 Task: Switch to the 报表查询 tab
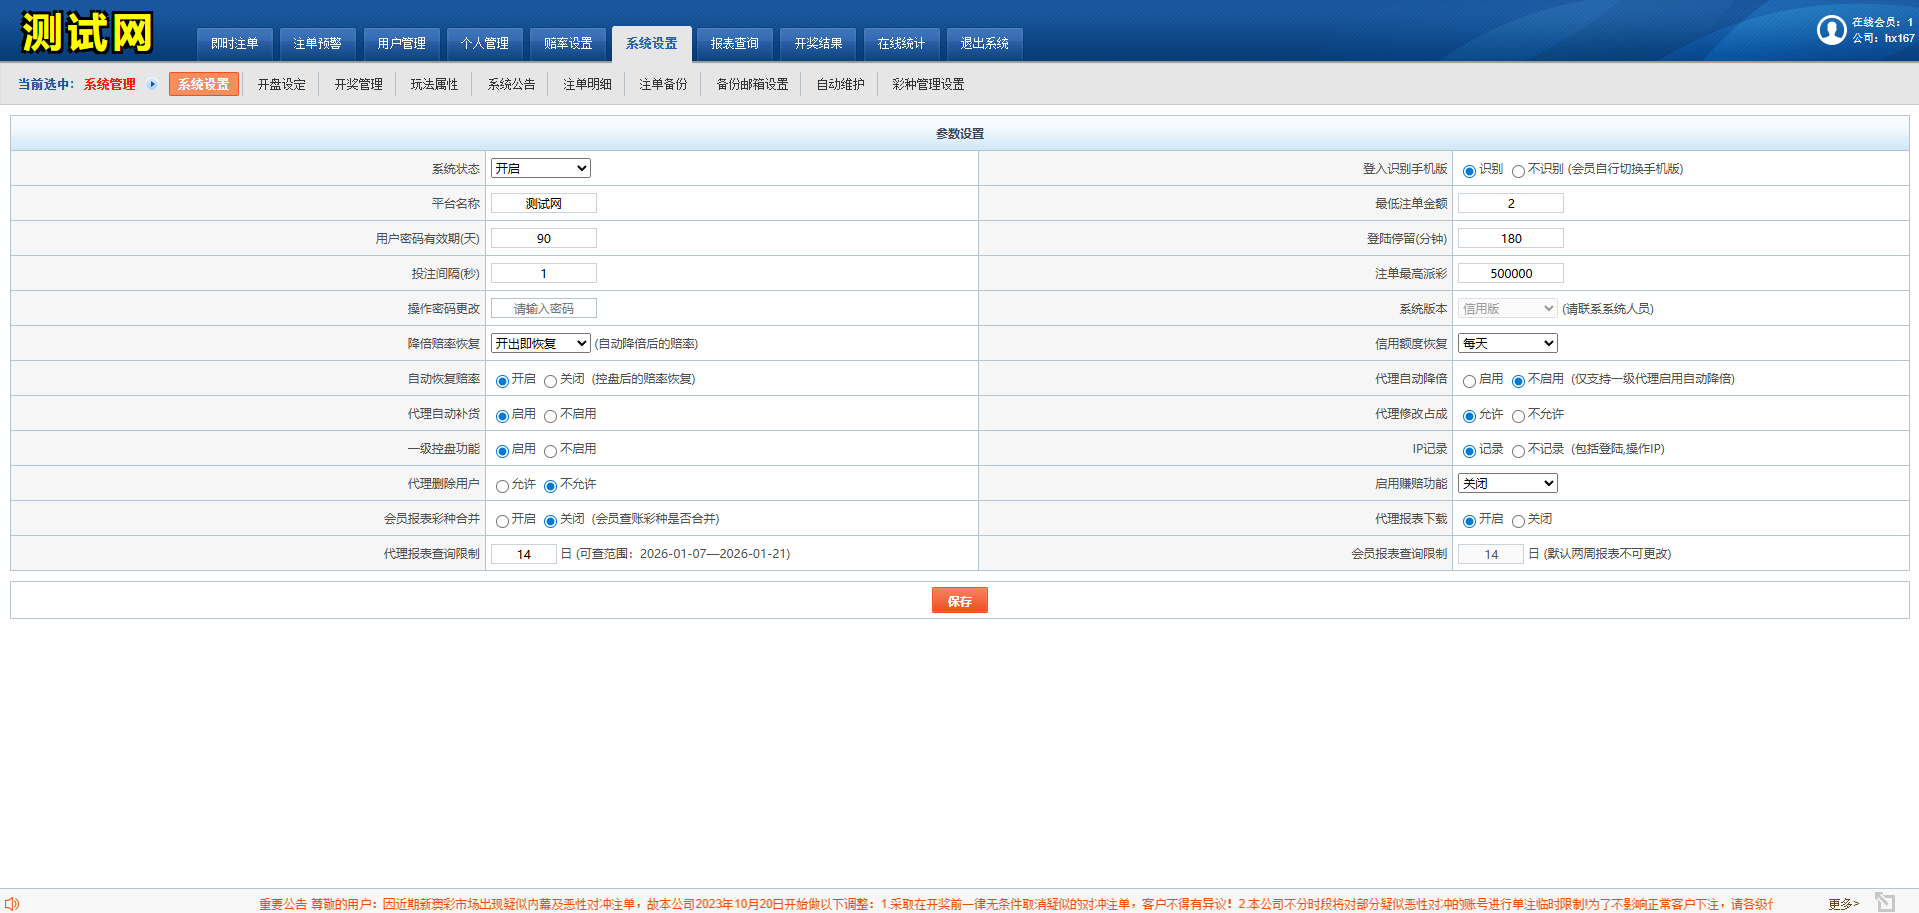(734, 43)
